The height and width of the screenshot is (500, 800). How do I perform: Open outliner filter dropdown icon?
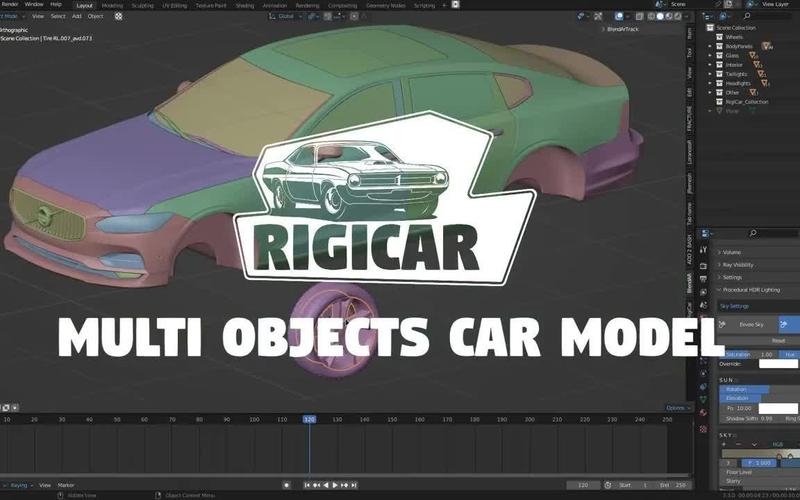click(x=724, y=16)
